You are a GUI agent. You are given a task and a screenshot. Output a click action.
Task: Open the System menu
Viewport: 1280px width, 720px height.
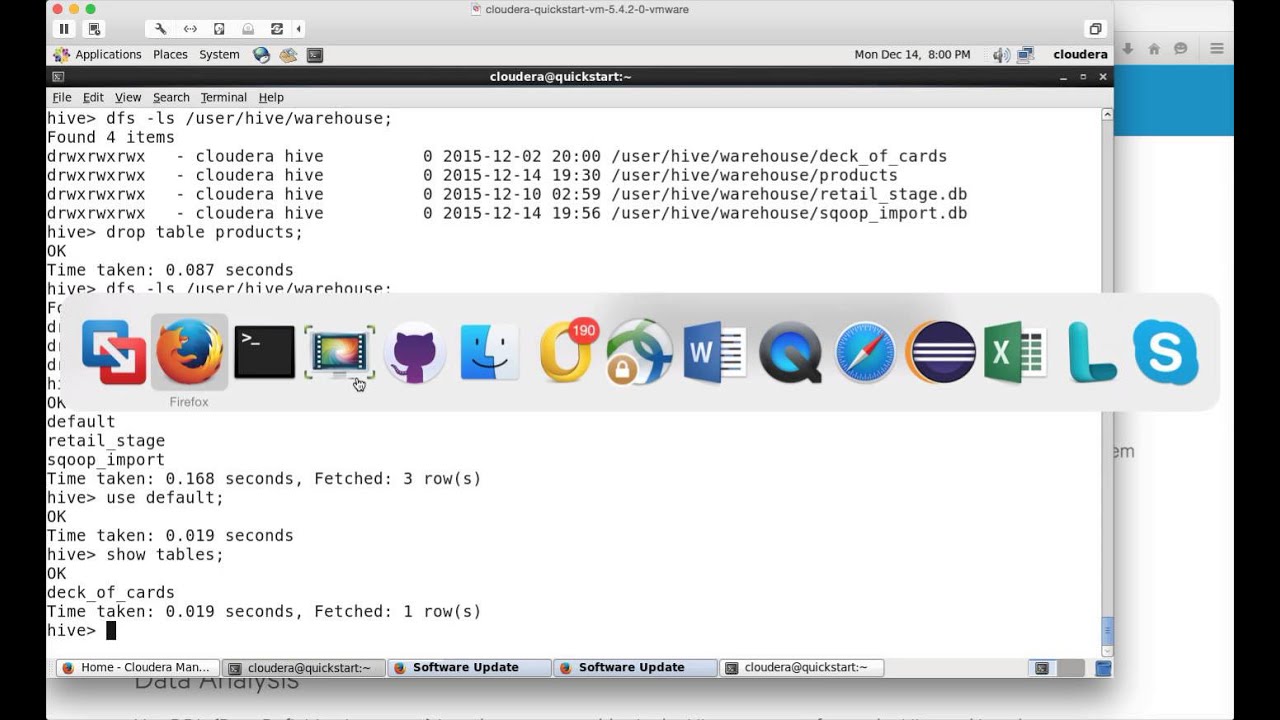219,55
